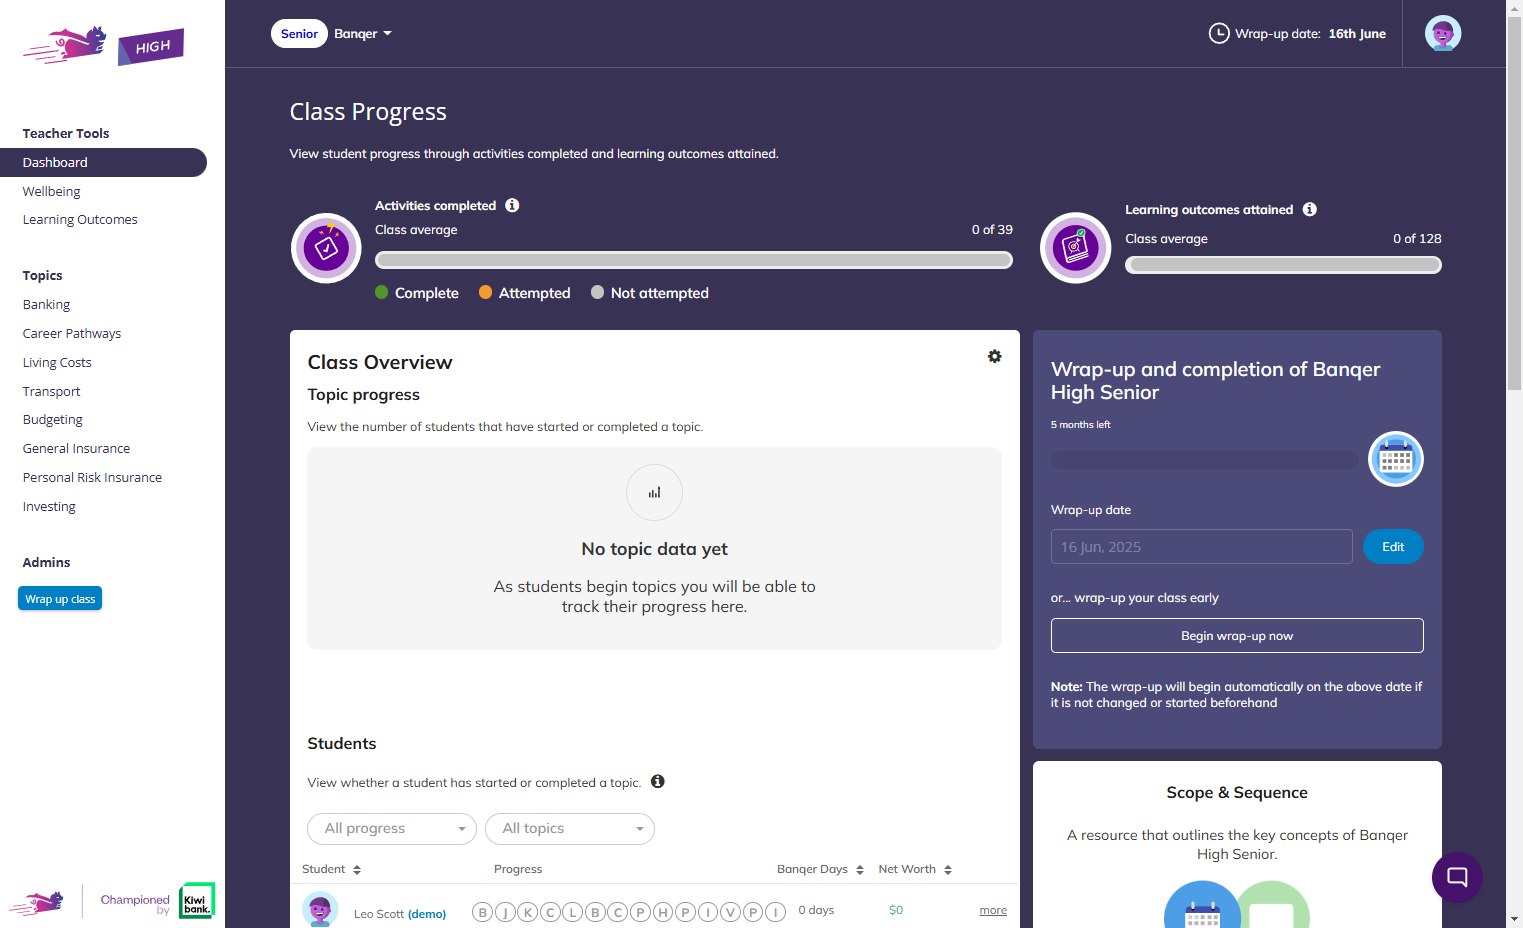
Task: Sort the table by Net Worth
Action: 915,869
